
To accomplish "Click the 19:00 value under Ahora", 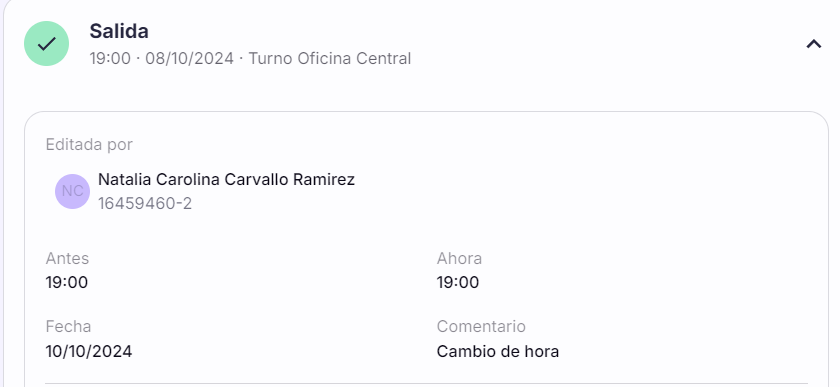I will click(x=458, y=282).
